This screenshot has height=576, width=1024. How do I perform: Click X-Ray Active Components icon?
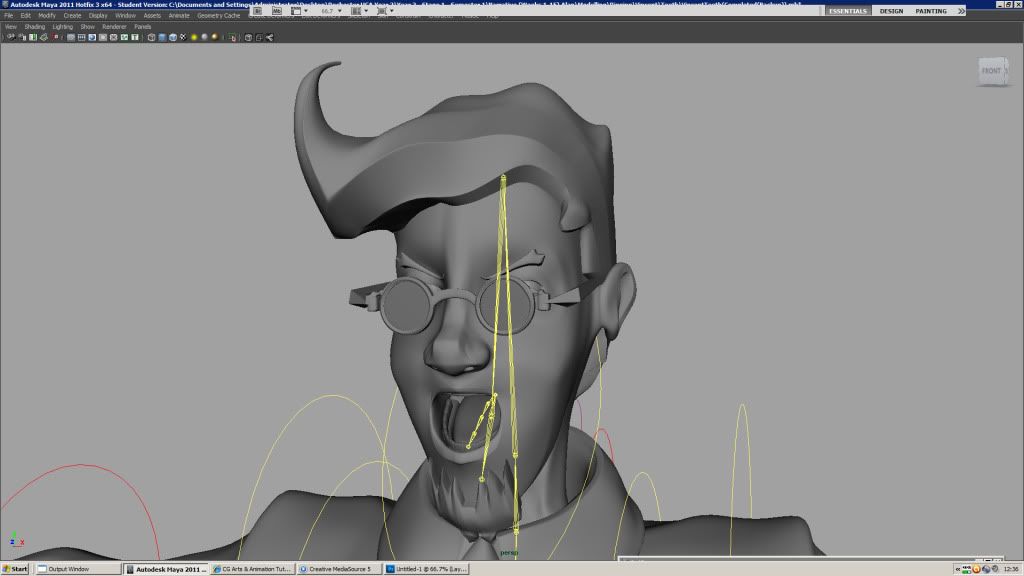259,37
